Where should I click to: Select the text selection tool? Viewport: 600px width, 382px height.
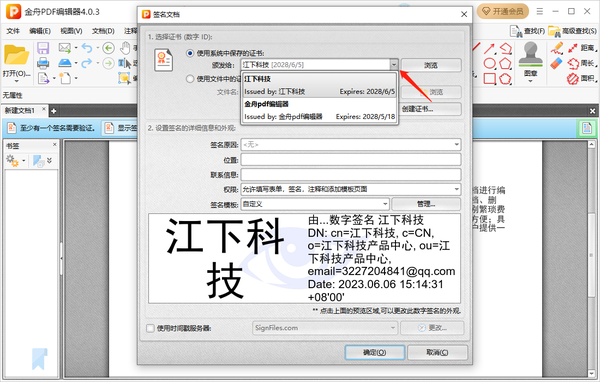click(124, 63)
